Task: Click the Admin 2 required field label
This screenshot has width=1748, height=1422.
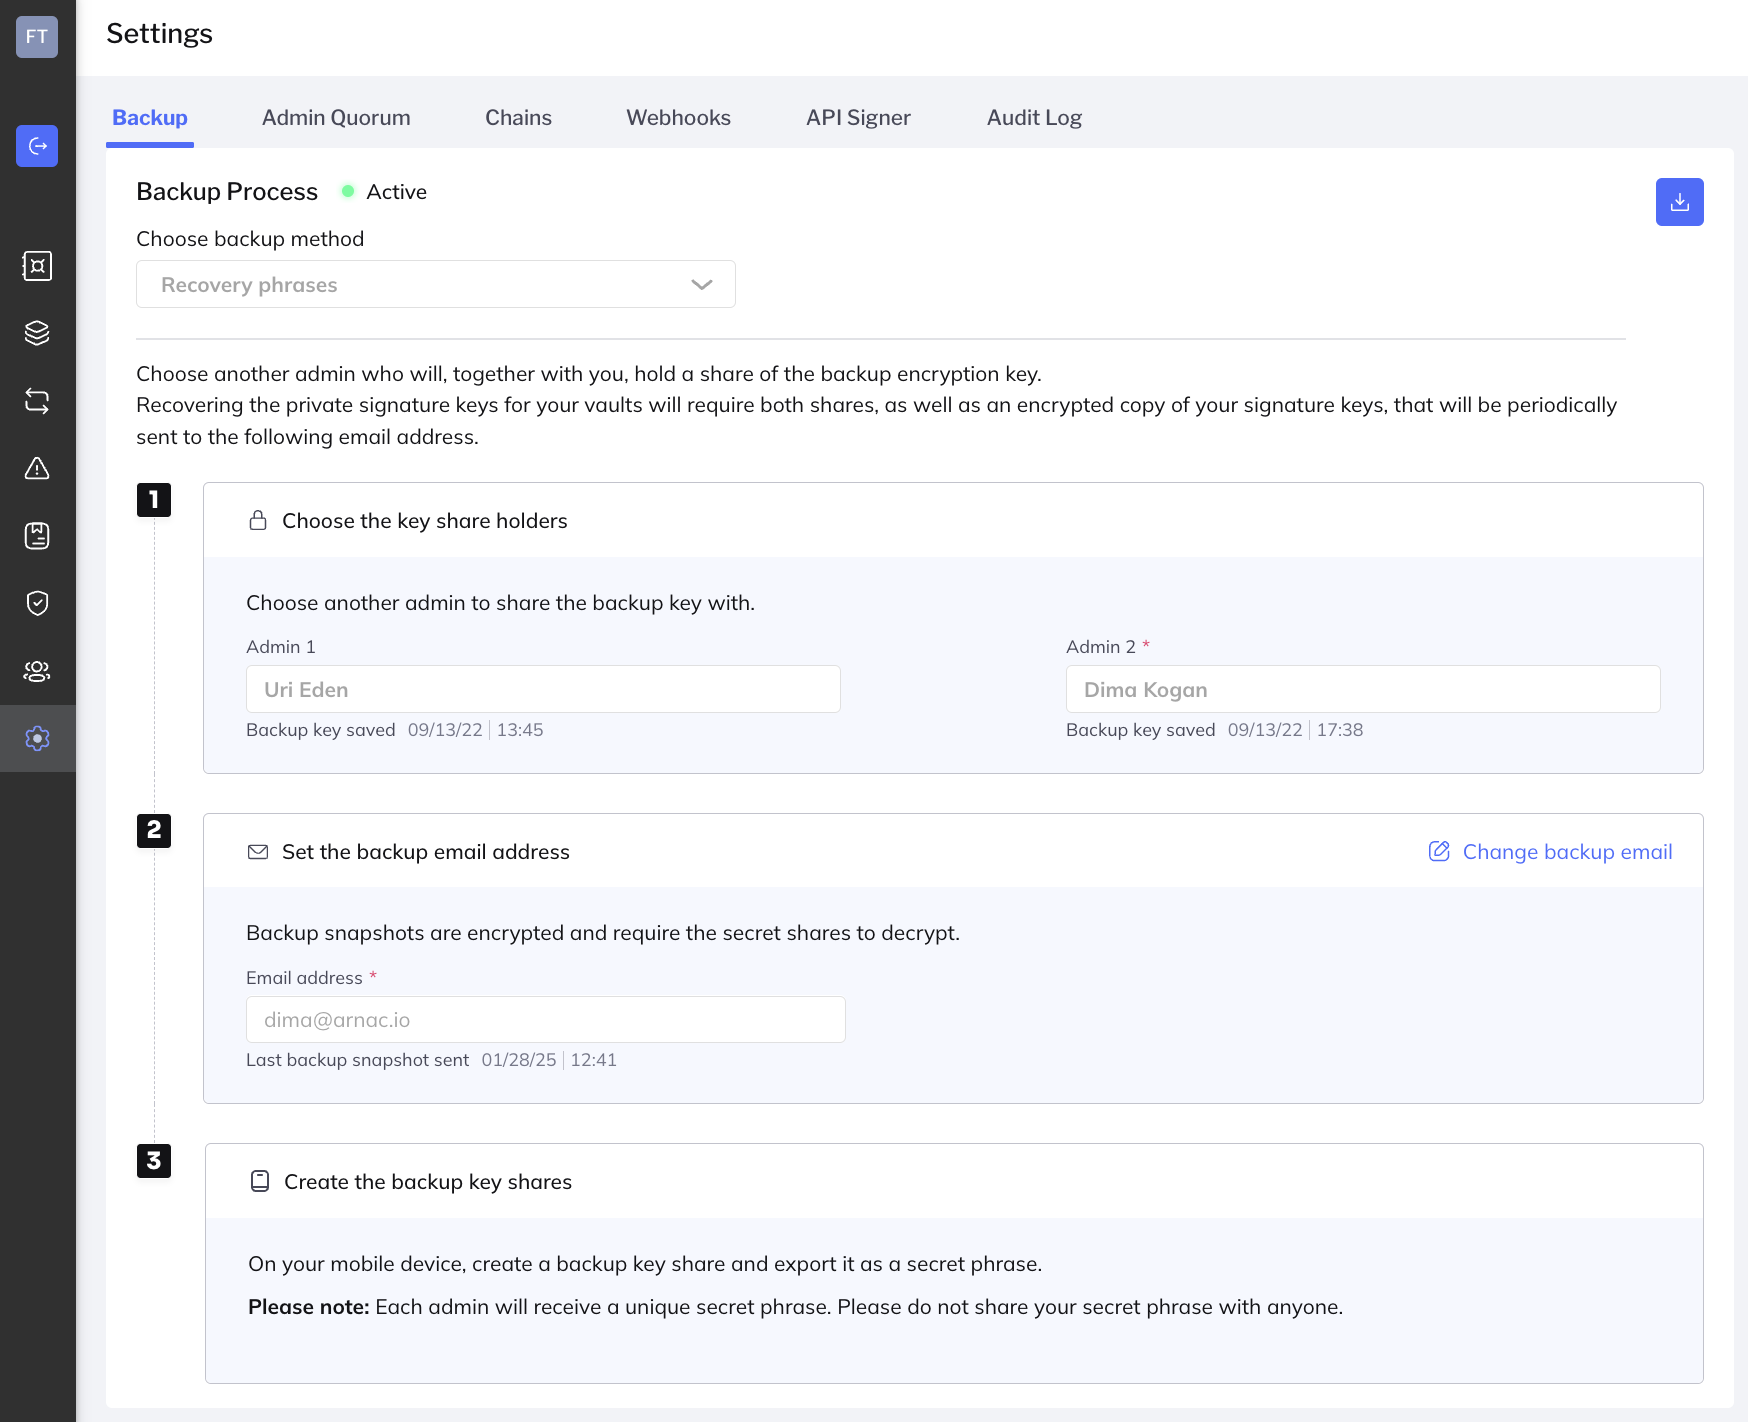Action: 1108,646
